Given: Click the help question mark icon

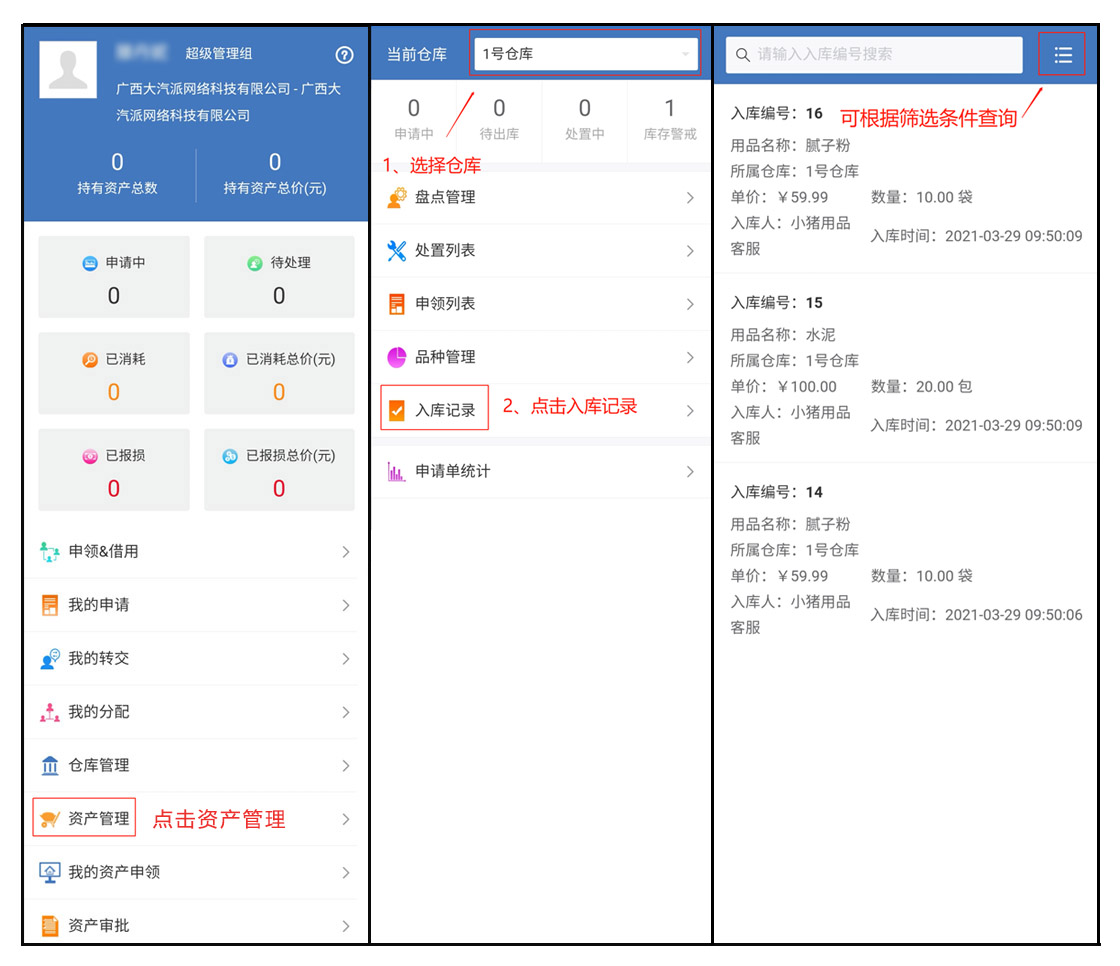Looking at the screenshot, I should click(344, 54).
